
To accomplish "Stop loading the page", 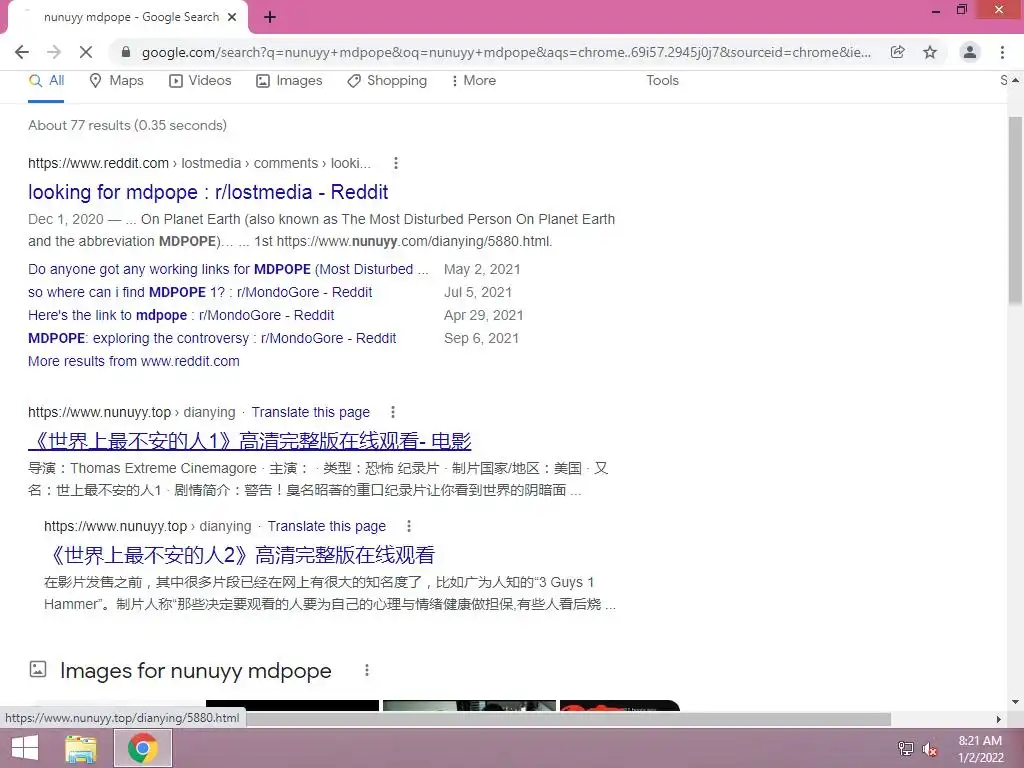I will [86, 52].
